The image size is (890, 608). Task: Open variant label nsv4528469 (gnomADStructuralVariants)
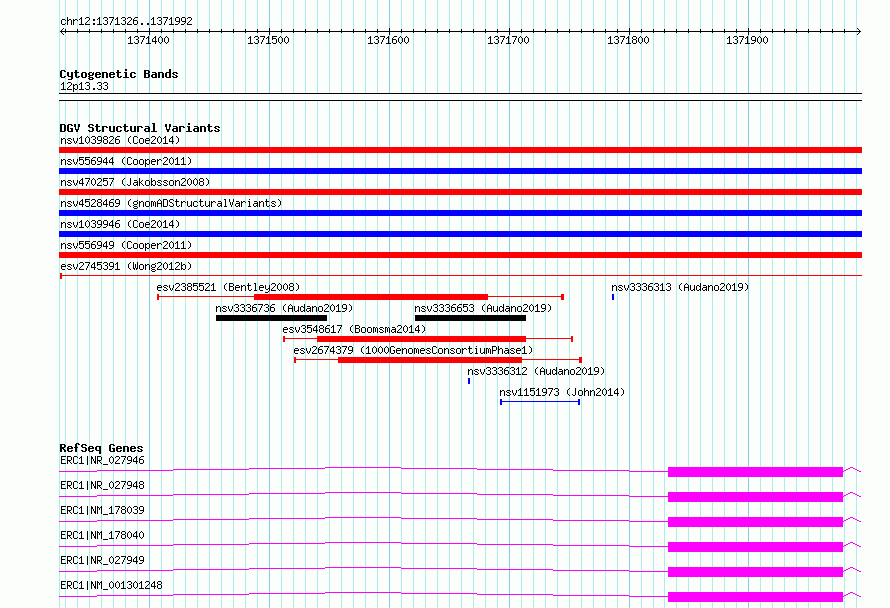click(x=171, y=203)
